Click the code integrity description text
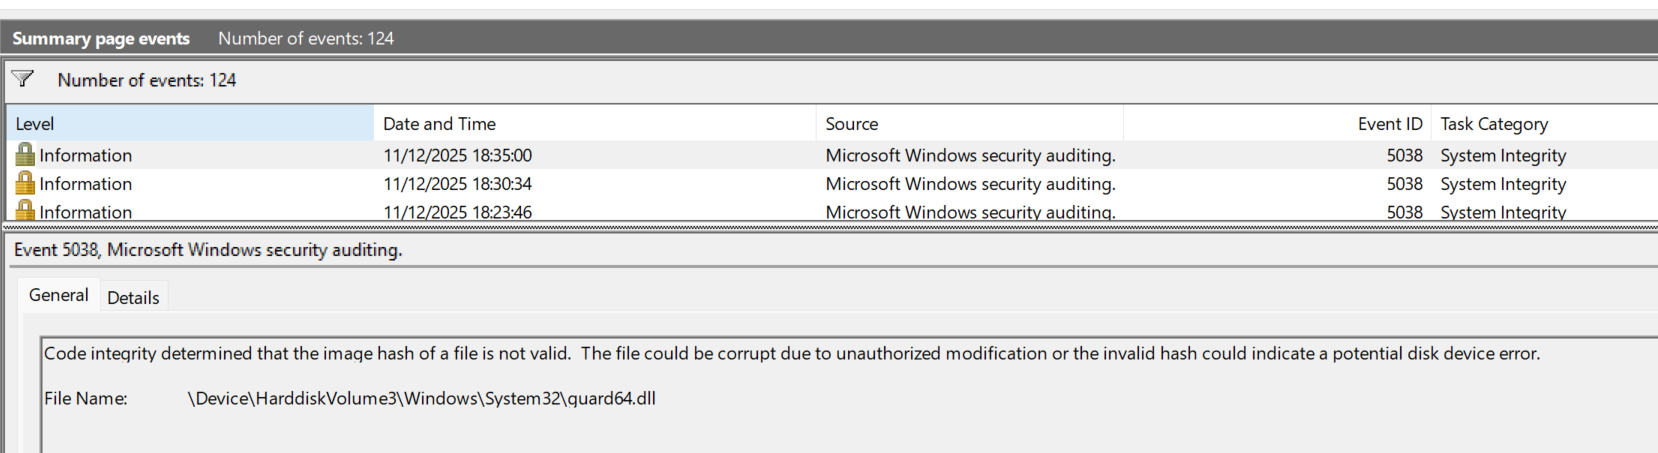Screen dimensions: 1658x453 coord(790,353)
